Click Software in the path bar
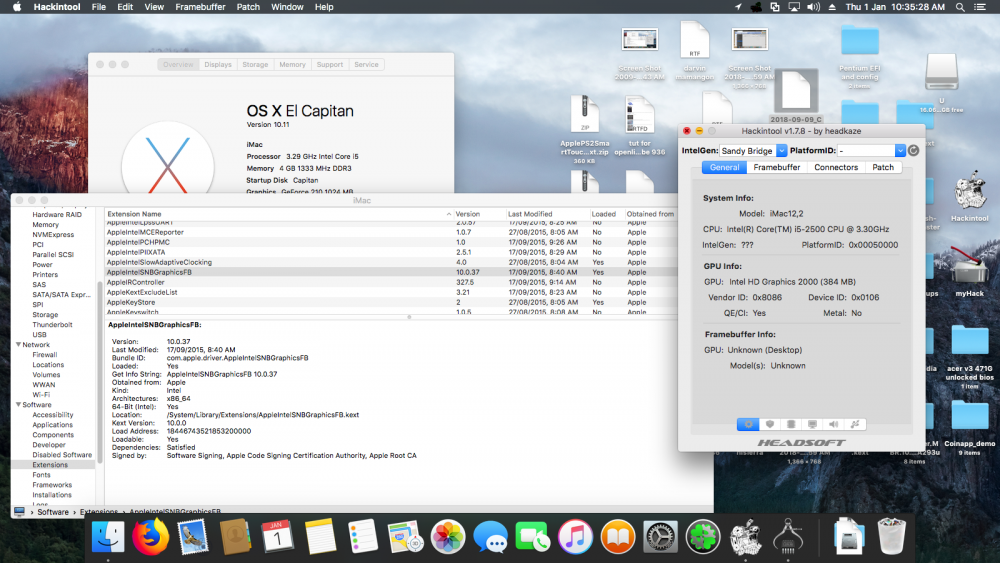 [52, 511]
